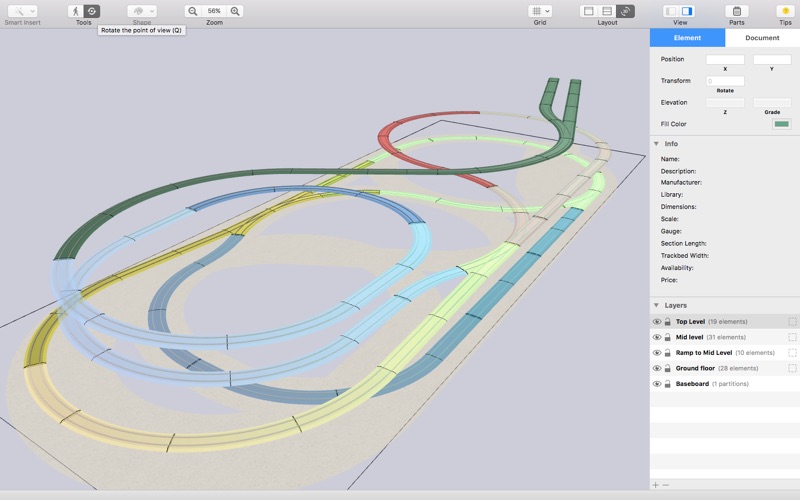Screen dimensions: 800x500
Task: Click the Rotate transform input field
Action: 725,81
